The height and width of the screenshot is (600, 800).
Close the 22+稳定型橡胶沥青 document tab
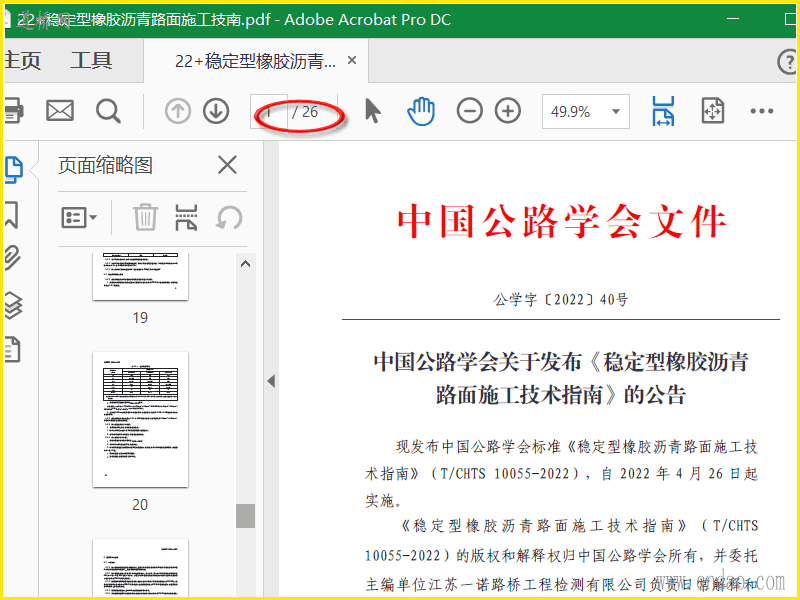pyautogui.click(x=352, y=60)
